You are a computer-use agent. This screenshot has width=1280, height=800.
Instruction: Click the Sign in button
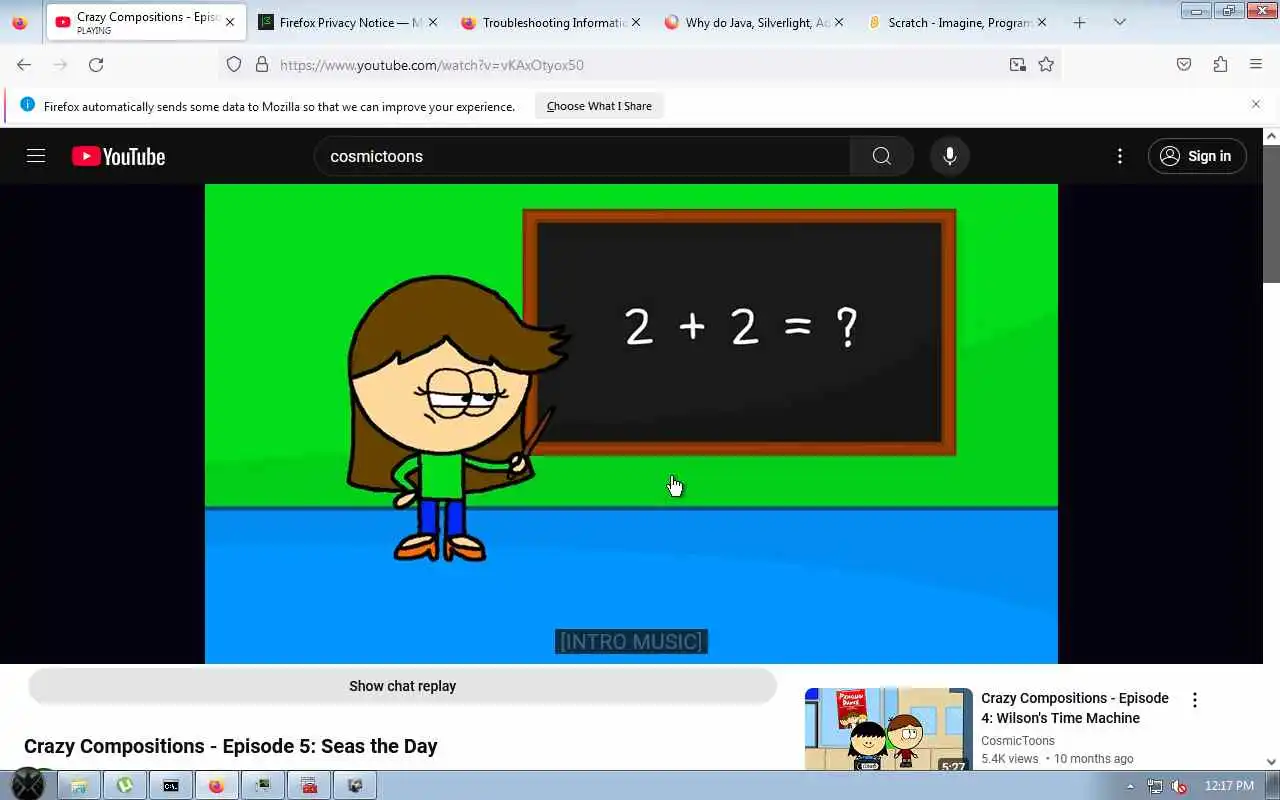[1197, 156]
